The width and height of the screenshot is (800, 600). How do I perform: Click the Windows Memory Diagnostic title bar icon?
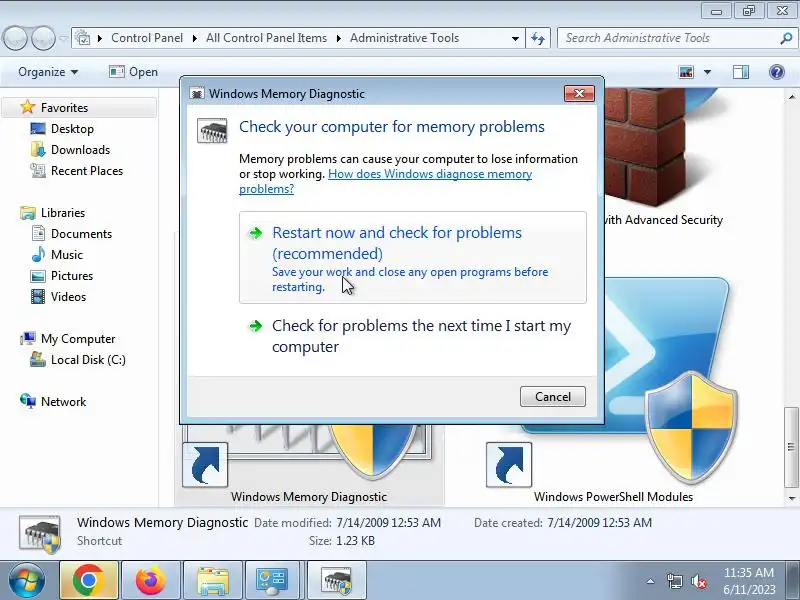197,94
